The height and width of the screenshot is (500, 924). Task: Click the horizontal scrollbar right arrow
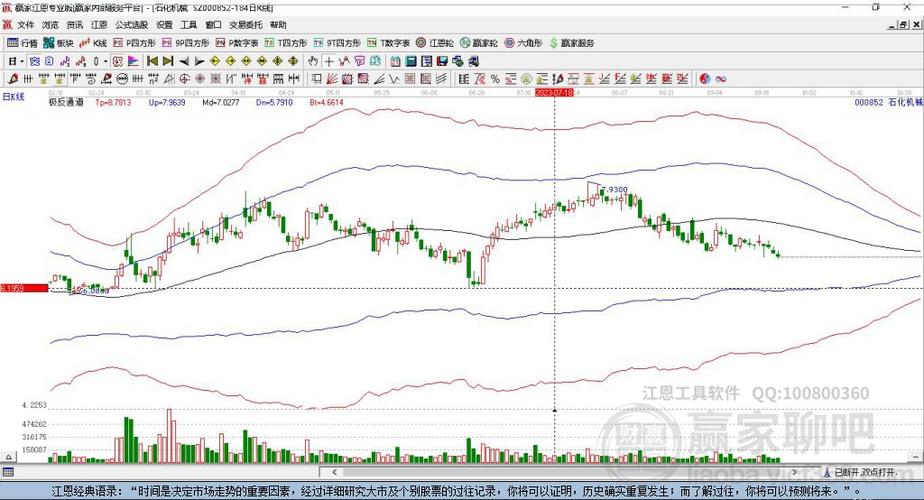(x=794, y=472)
